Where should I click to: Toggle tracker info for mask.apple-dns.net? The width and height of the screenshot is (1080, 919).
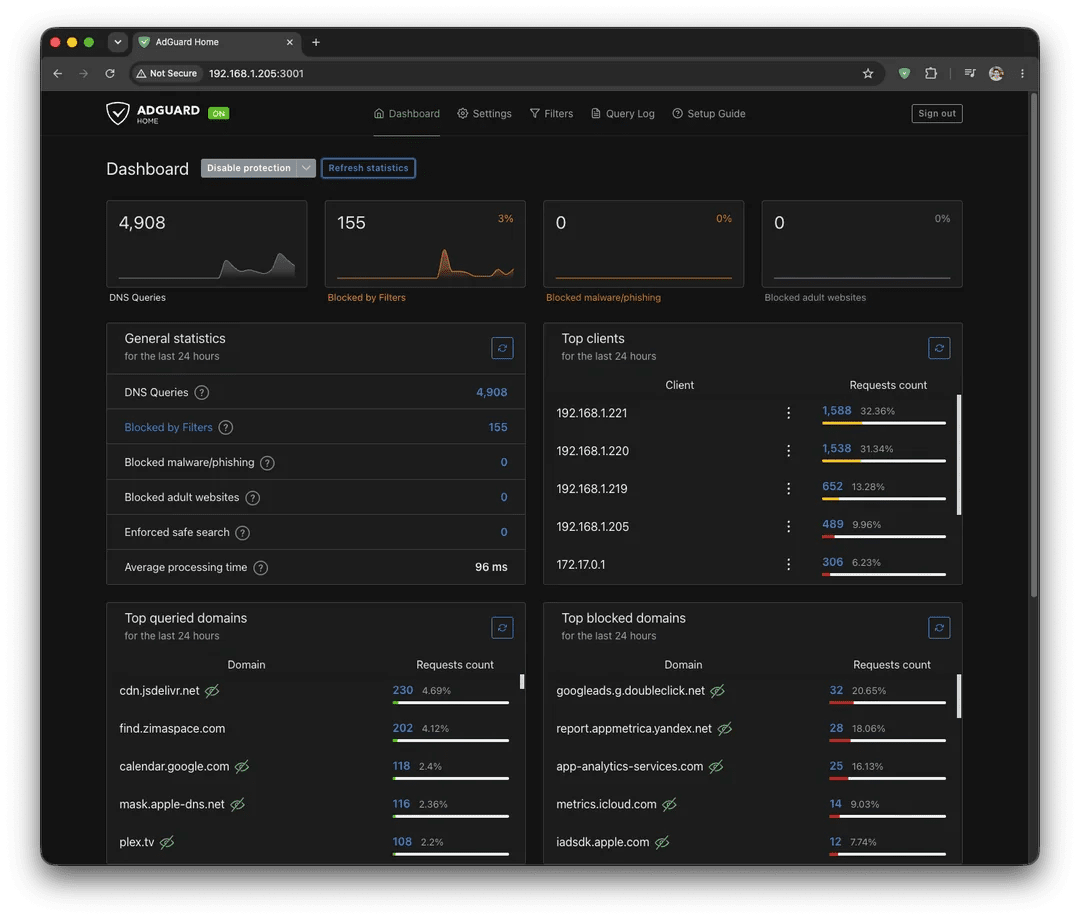coord(238,804)
